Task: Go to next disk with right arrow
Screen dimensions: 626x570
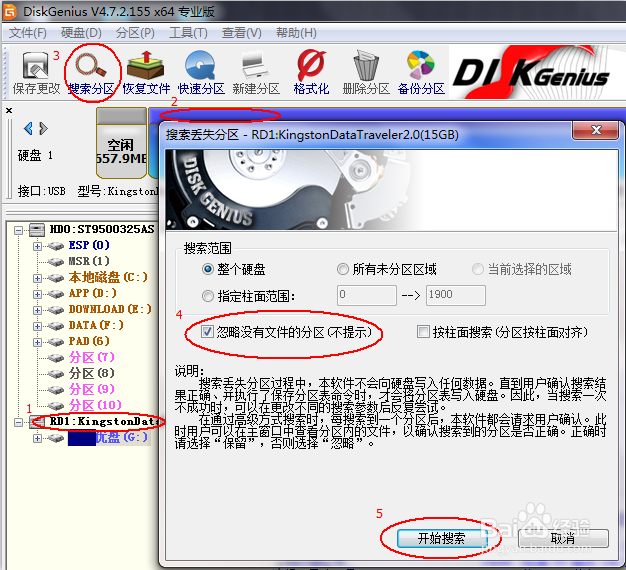Action: [44, 129]
